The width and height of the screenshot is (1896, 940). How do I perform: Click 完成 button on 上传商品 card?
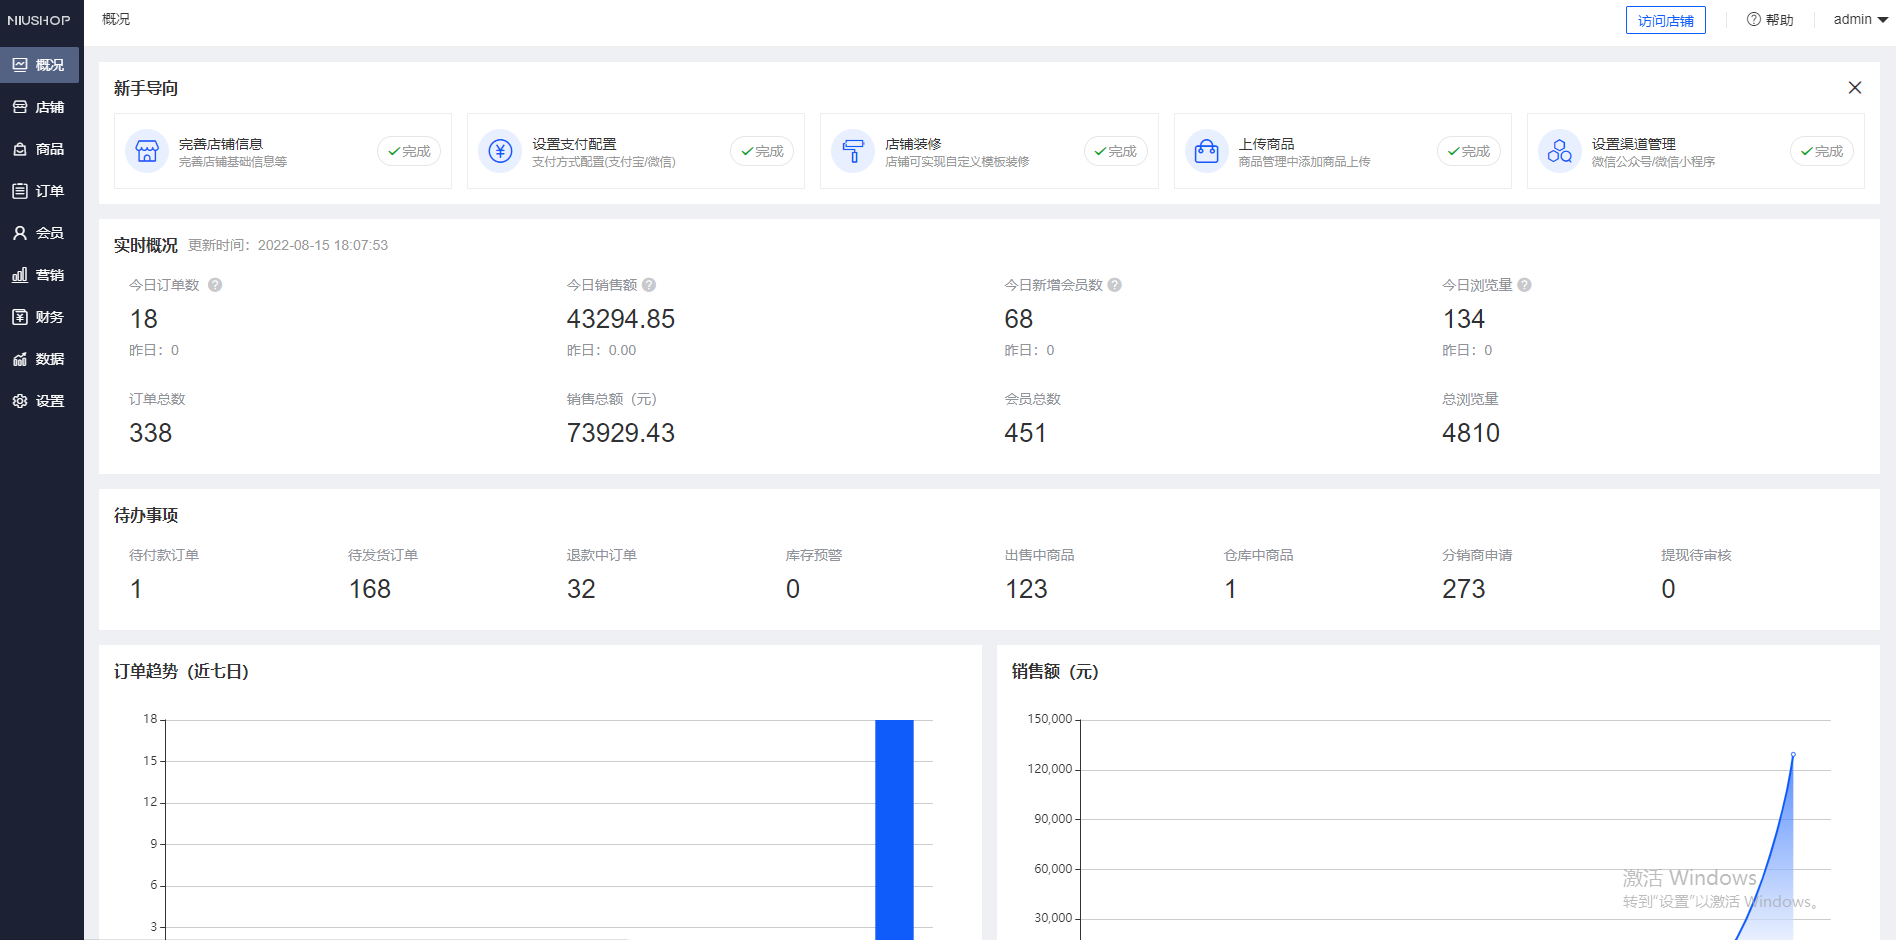(x=1468, y=151)
